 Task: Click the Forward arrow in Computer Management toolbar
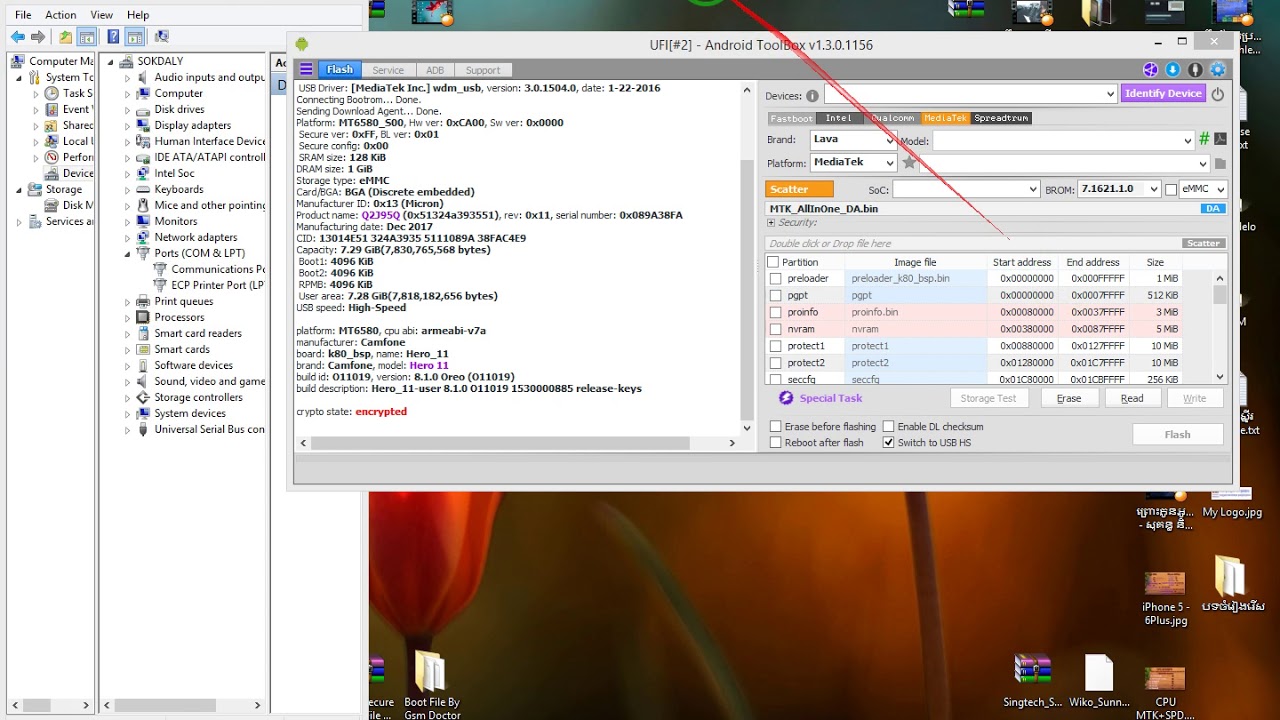38,37
